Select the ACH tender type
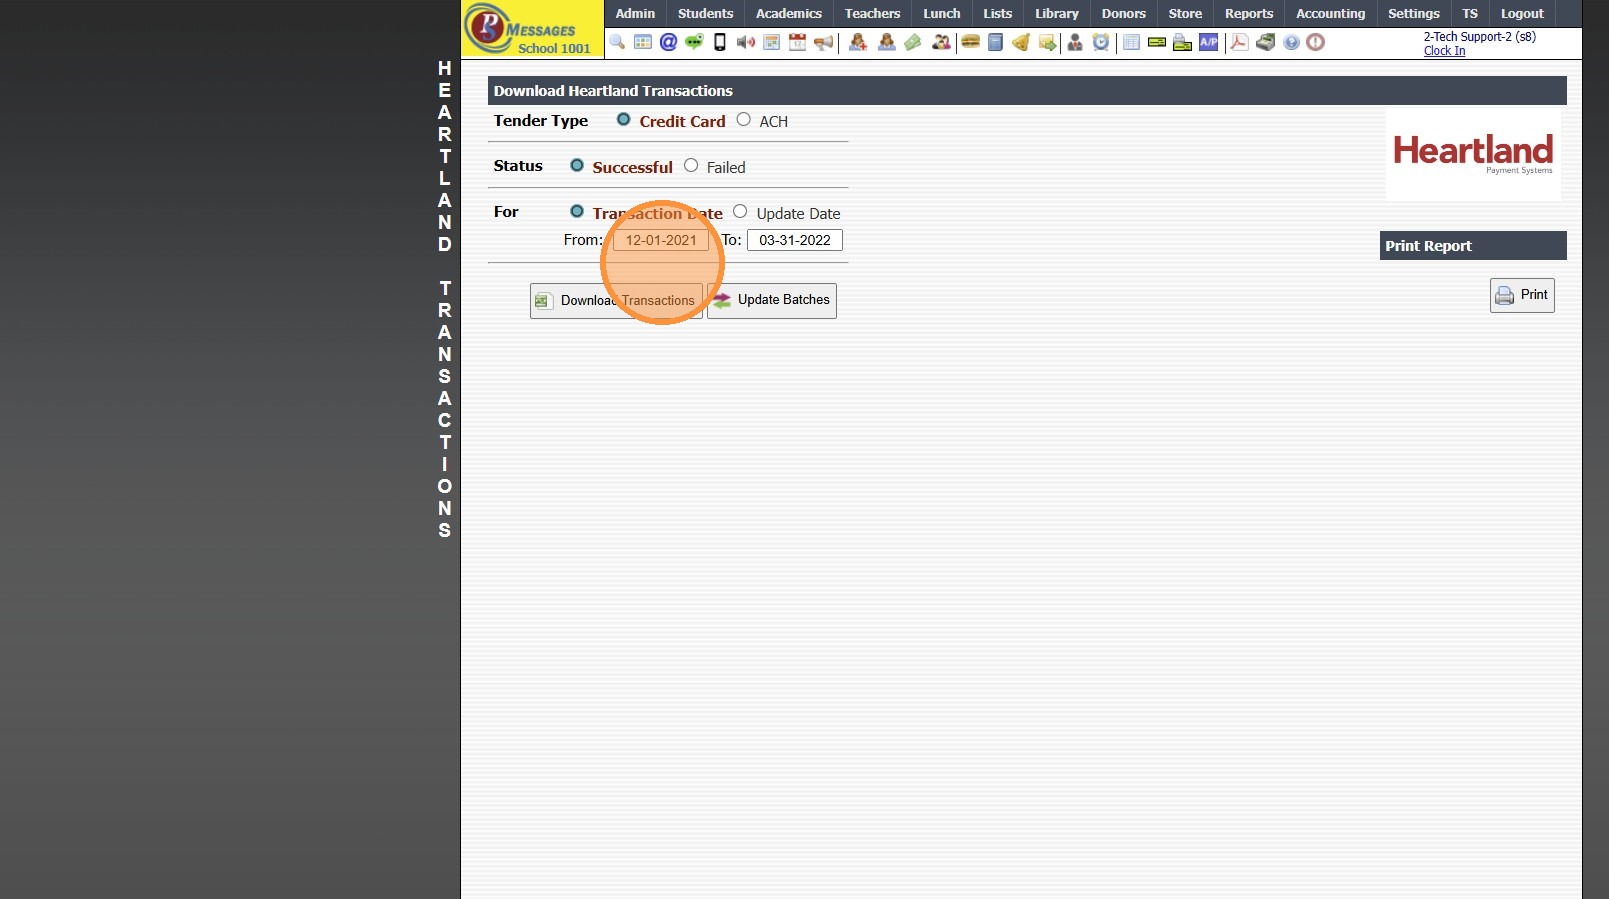Image resolution: width=1609 pixels, height=899 pixels. pos(744,120)
